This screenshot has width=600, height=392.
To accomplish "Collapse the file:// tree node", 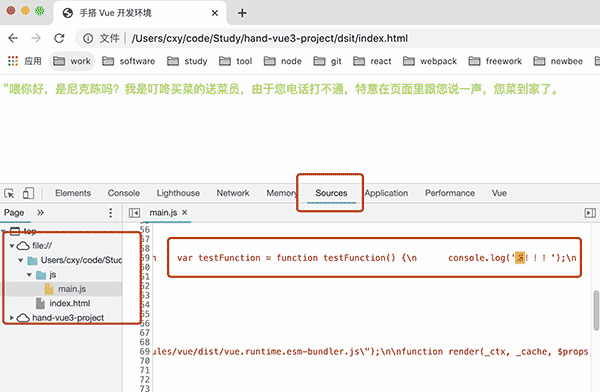I will point(12,246).
